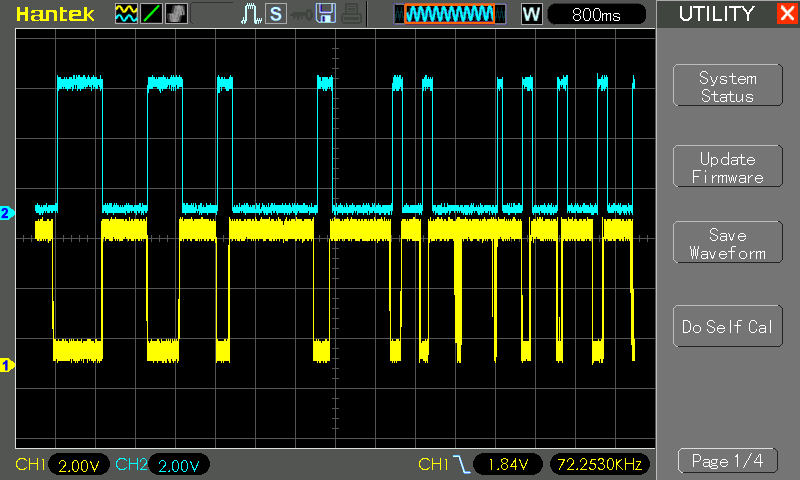
Task: Click the cyan CH2 label at the bottom
Action: pos(131,464)
